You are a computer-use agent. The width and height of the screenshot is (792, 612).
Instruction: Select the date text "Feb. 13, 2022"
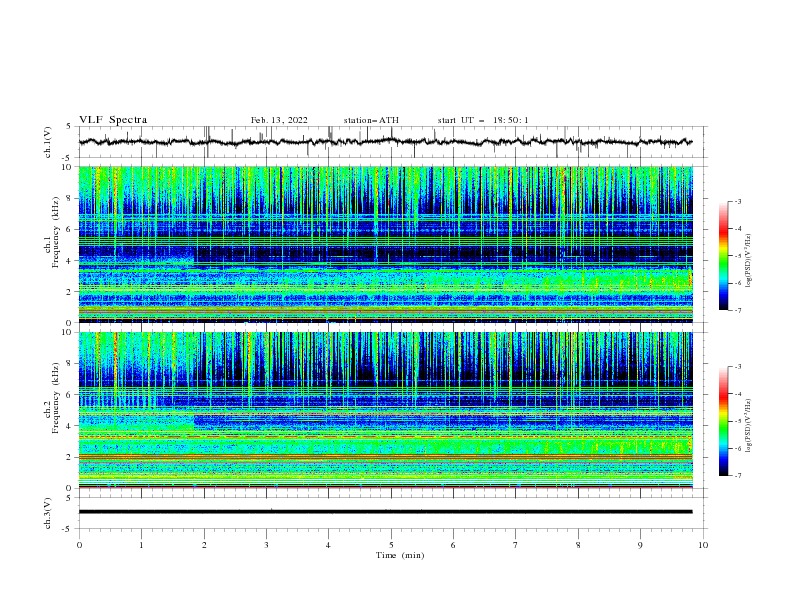pyautogui.click(x=279, y=120)
